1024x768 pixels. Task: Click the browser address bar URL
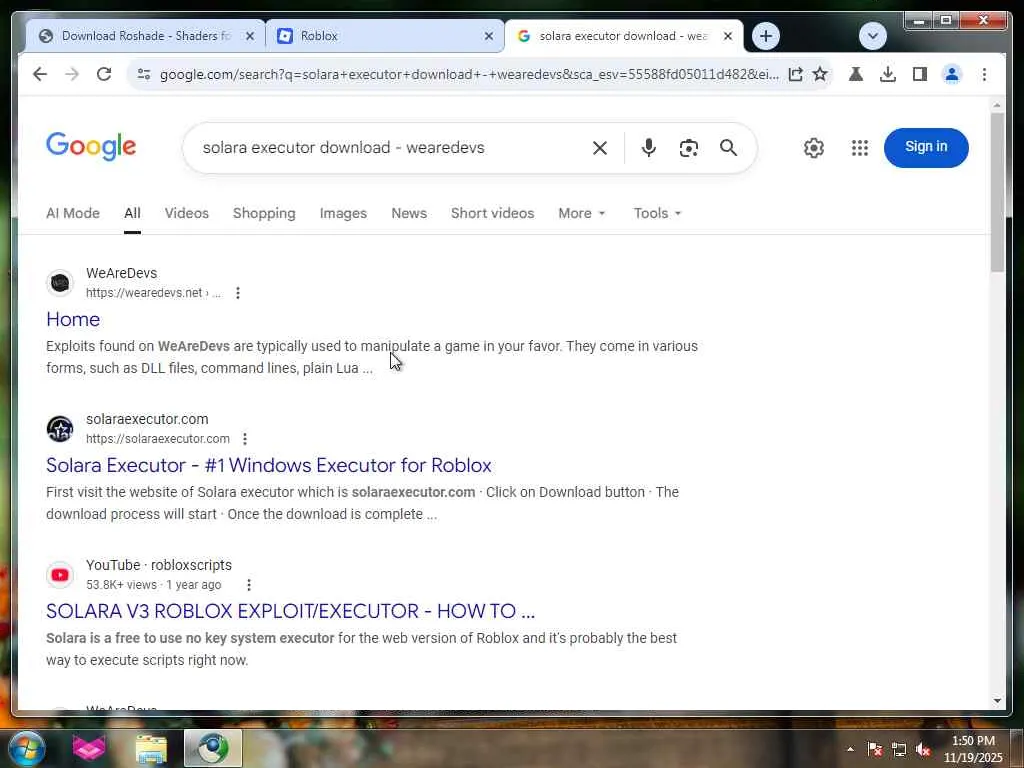pos(469,74)
